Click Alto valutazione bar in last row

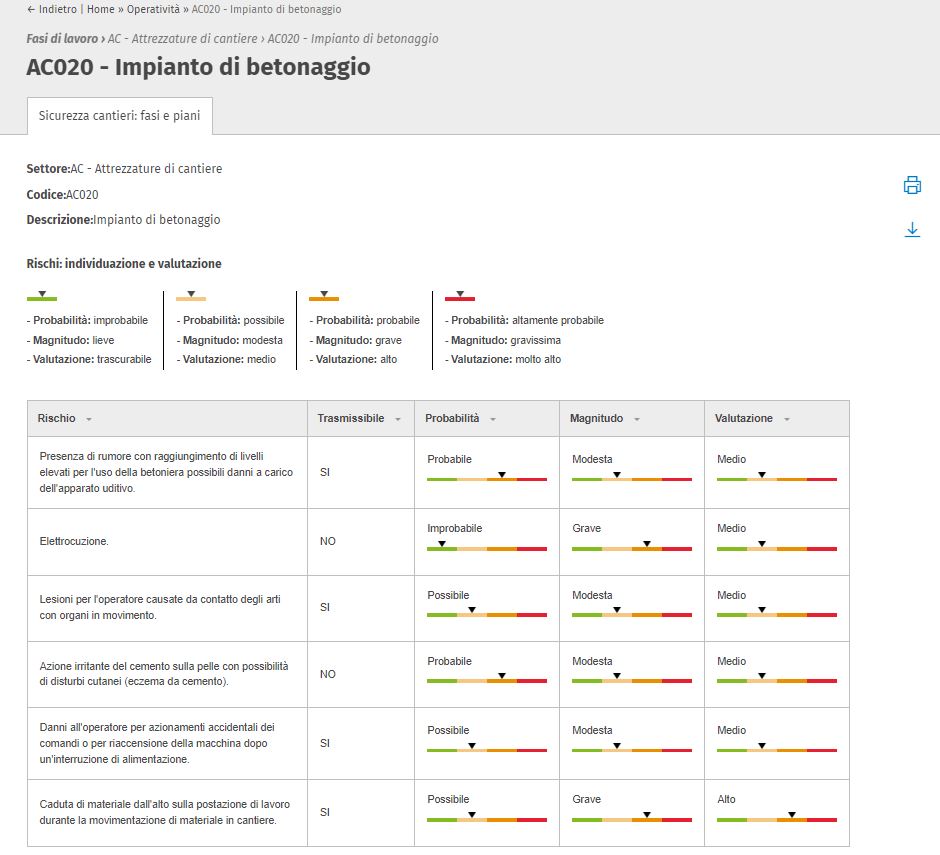(776, 819)
